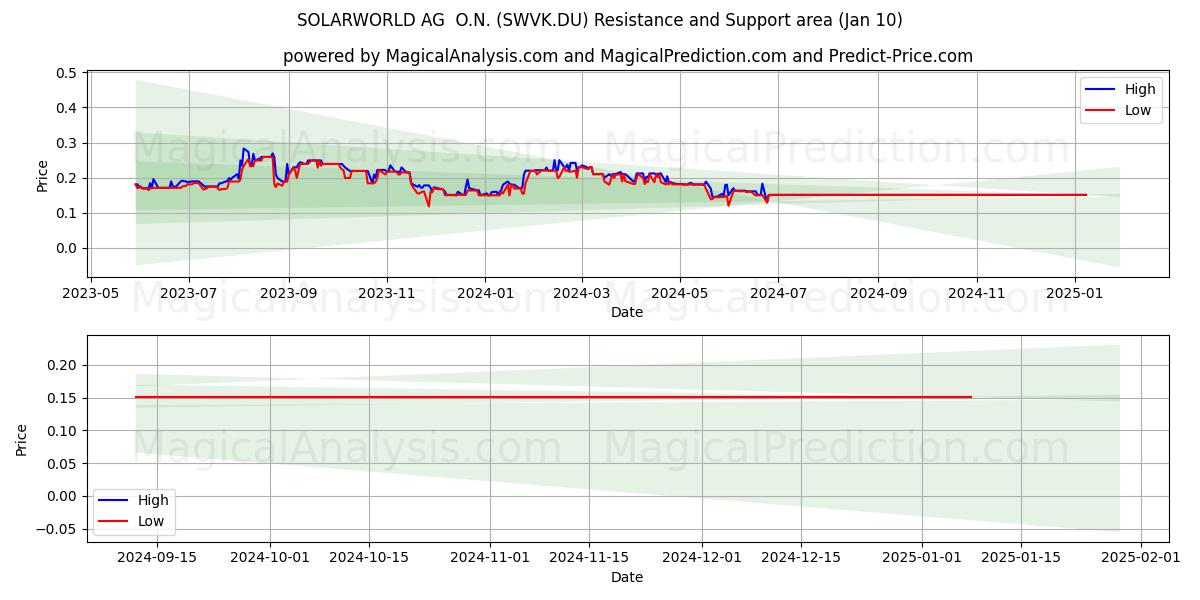Click the '2024-11' x-axis label in the top chart

[976, 294]
